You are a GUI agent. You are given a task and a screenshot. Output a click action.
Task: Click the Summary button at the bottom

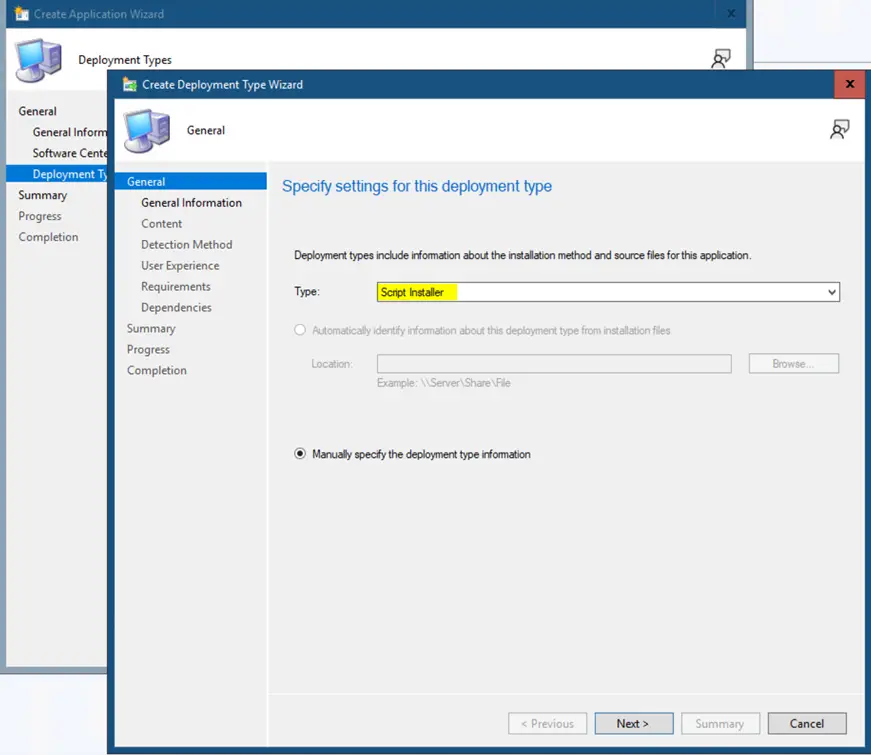pyautogui.click(x=720, y=723)
